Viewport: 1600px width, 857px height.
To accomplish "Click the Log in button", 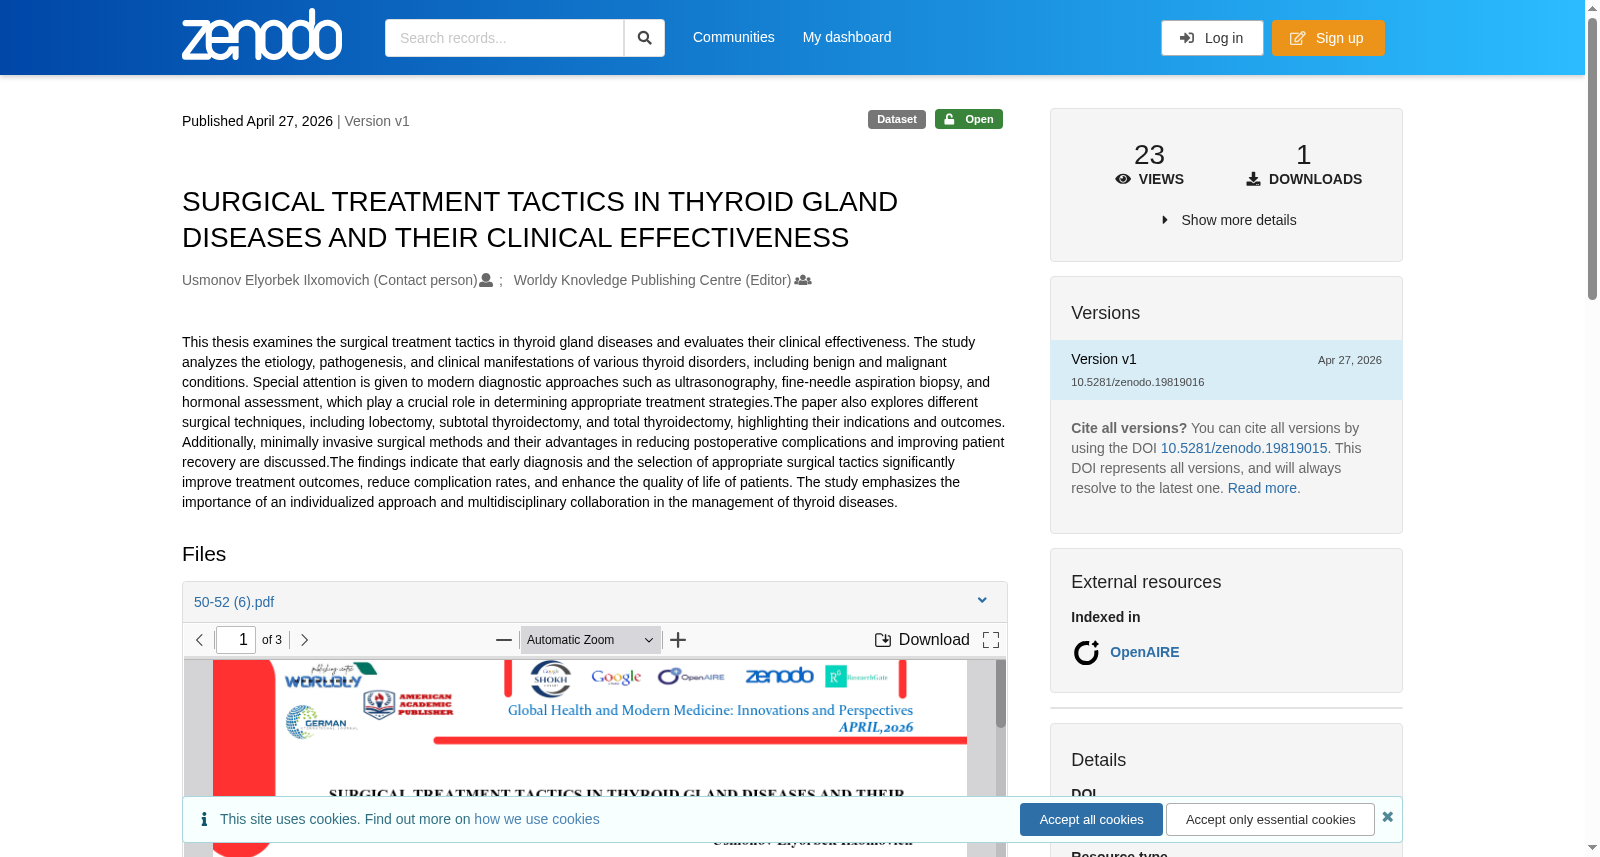I will pos(1212,38).
